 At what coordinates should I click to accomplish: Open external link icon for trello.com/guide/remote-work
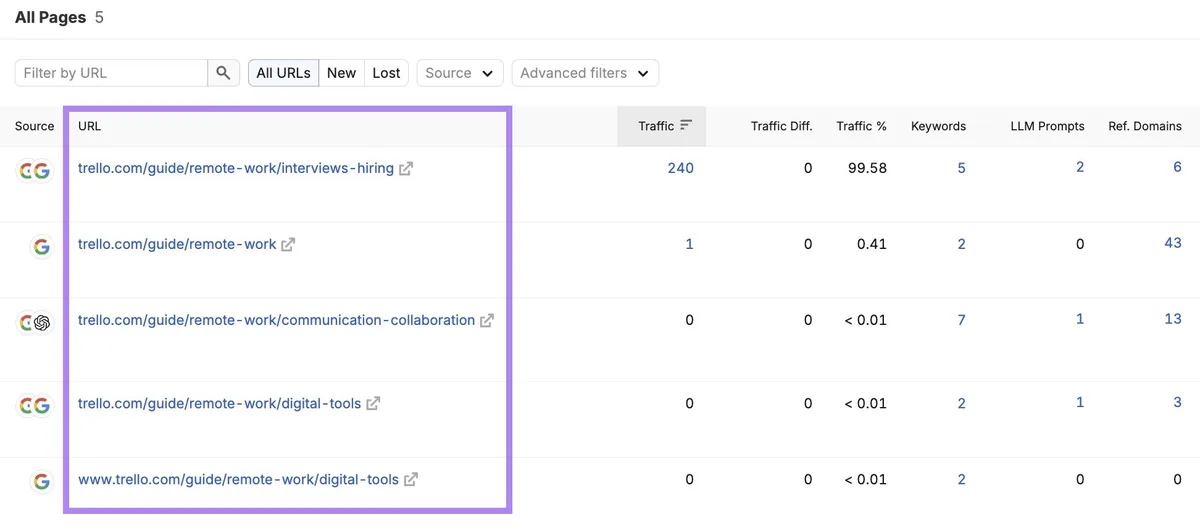[x=288, y=245]
